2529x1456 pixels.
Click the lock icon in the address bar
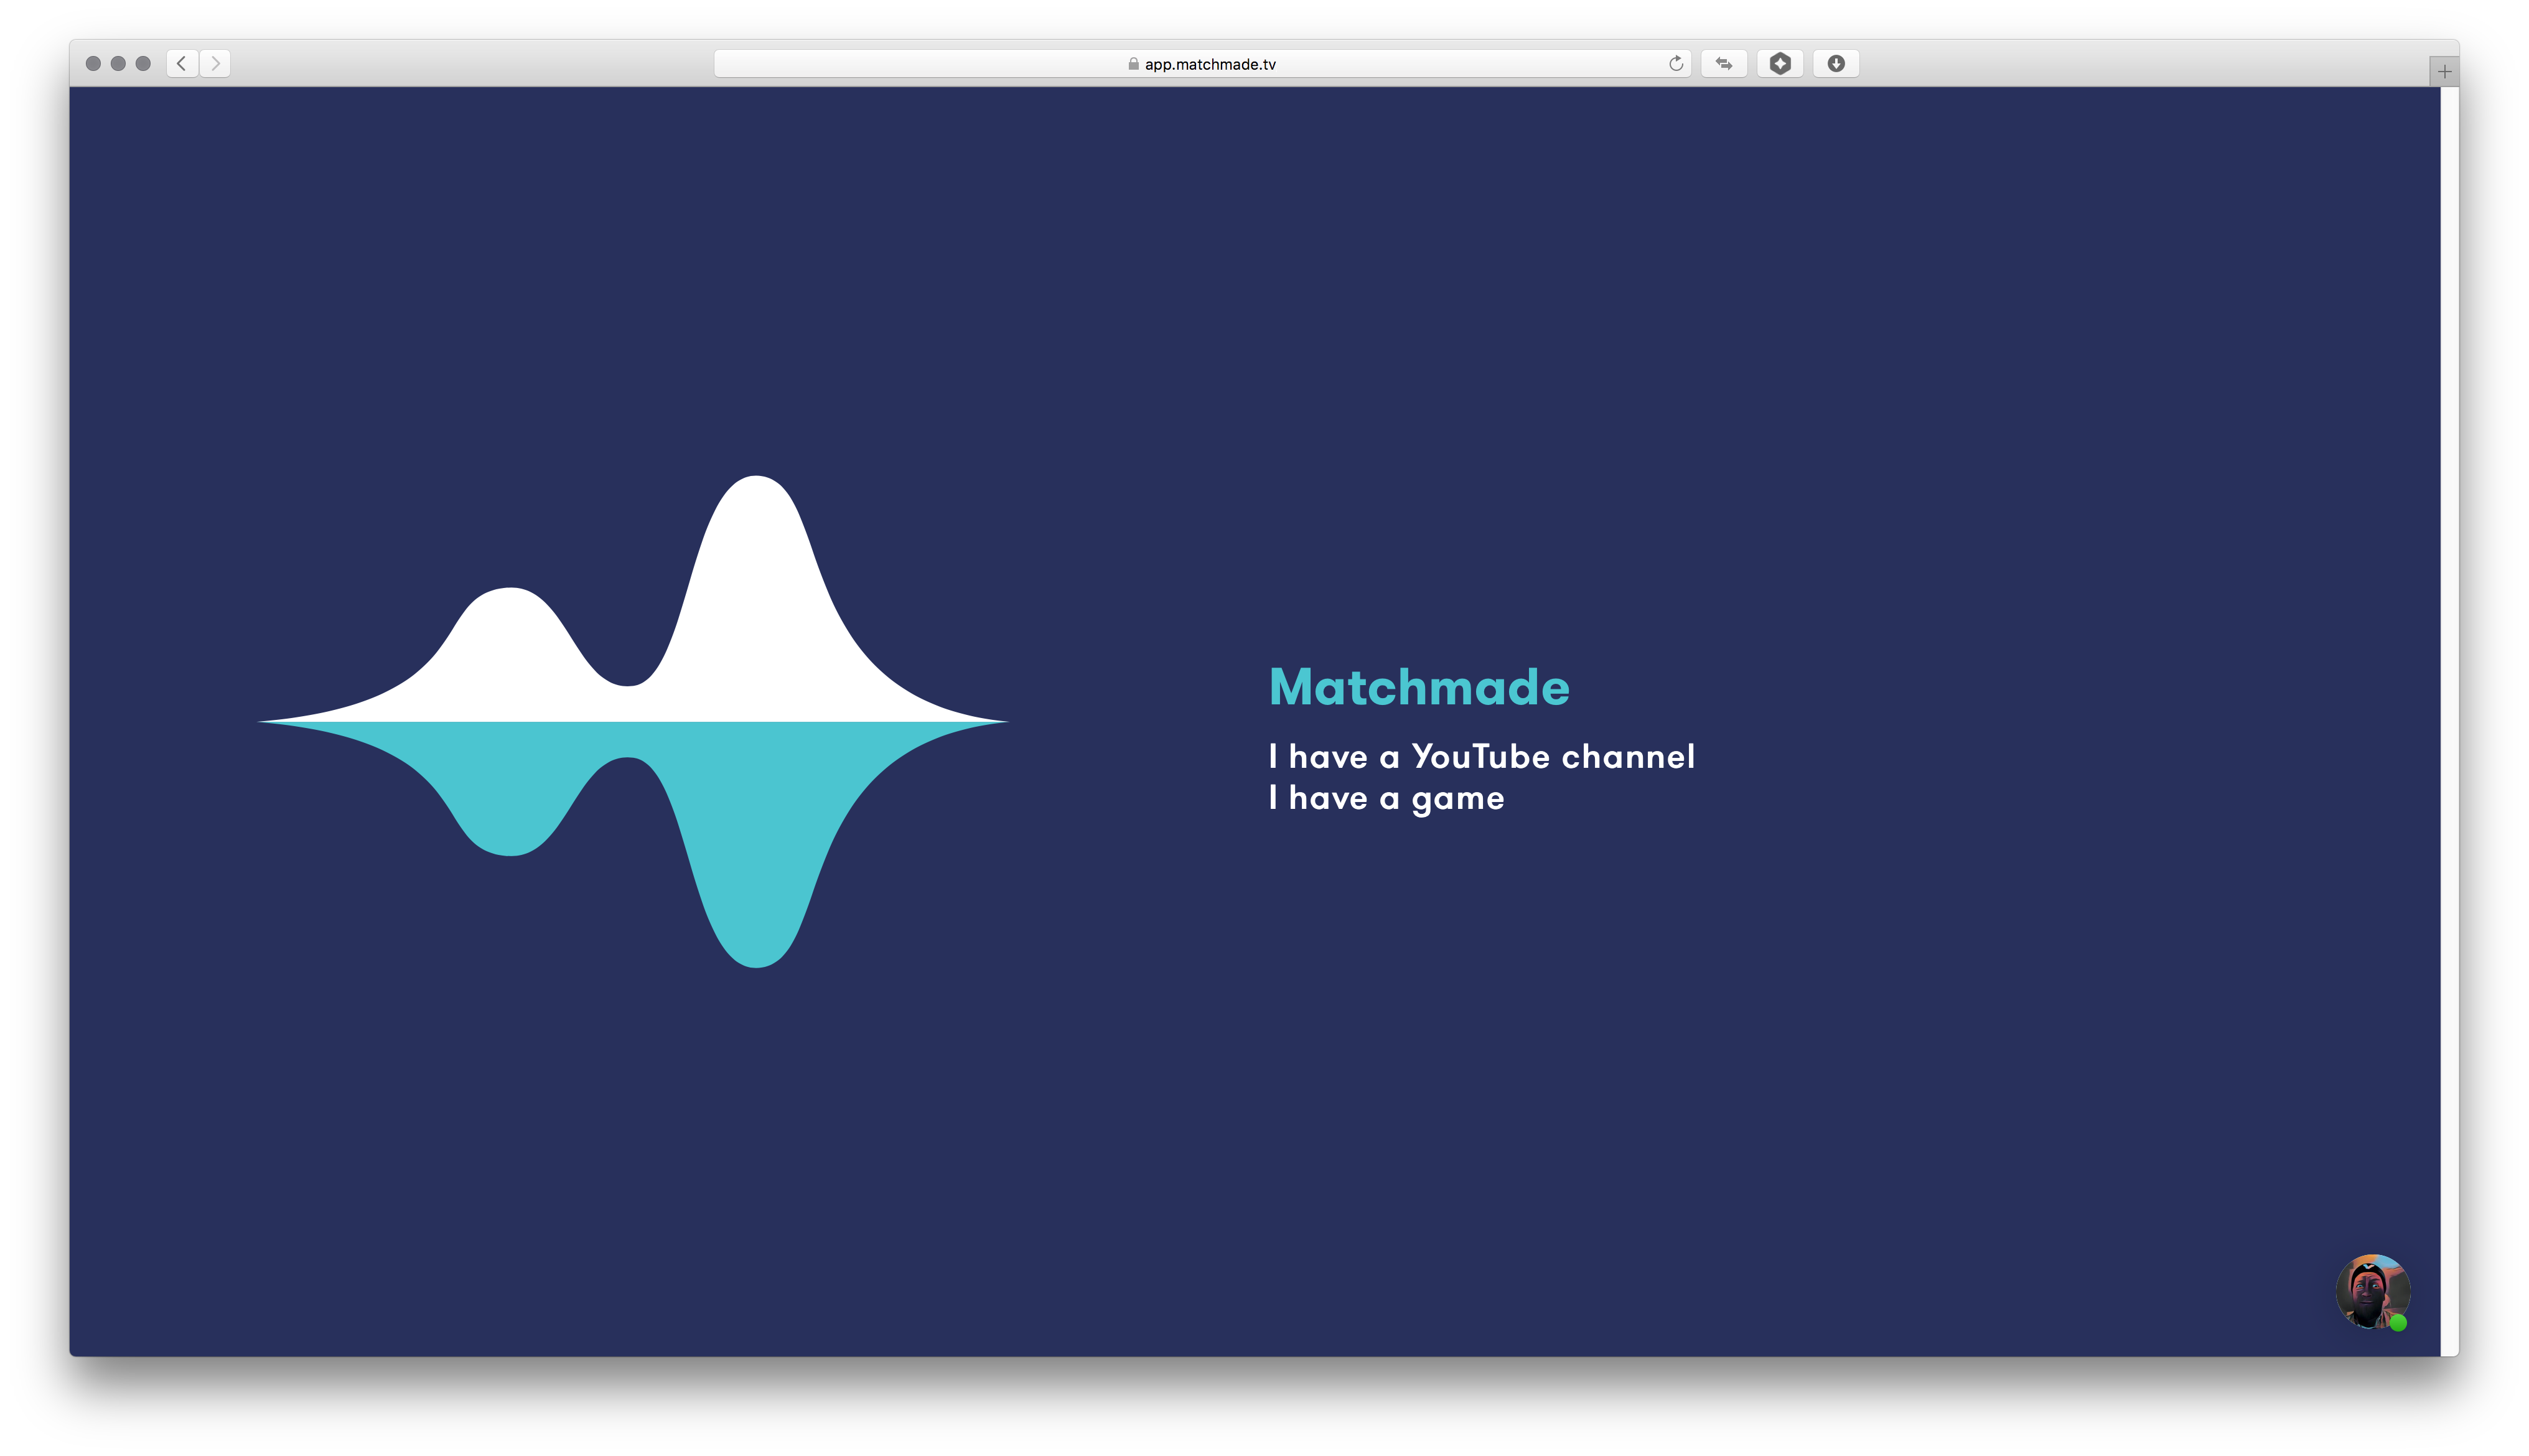tap(1133, 64)
